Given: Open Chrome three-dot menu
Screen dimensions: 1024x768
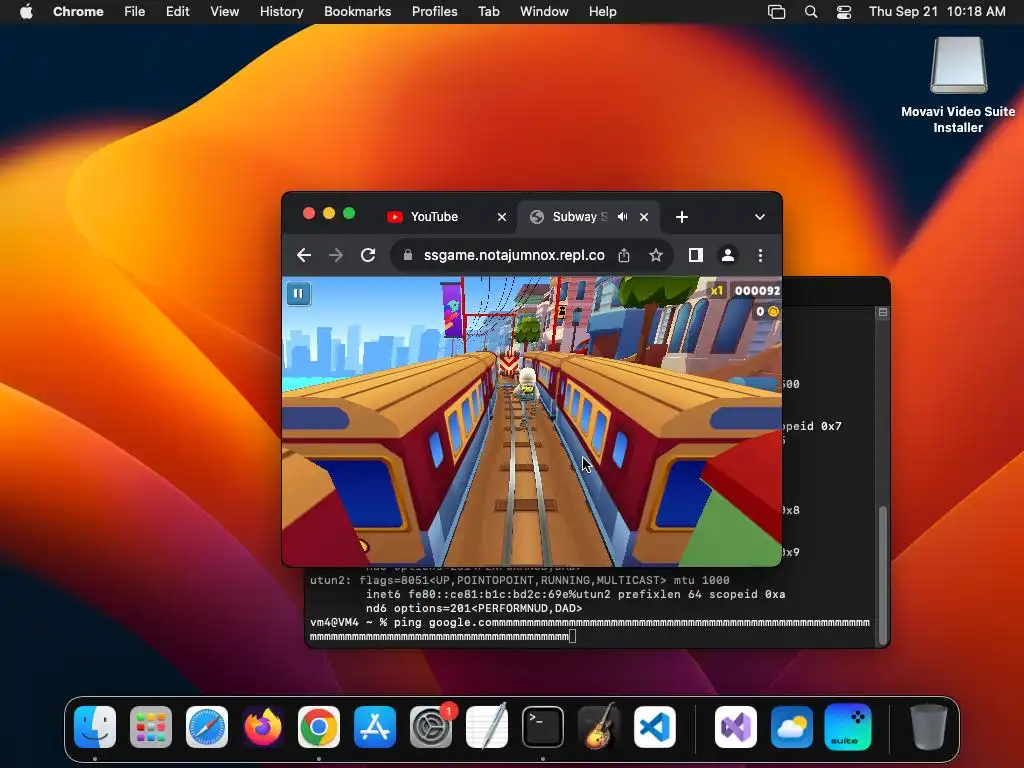Looking at the screenshot, I should (760, 255).
